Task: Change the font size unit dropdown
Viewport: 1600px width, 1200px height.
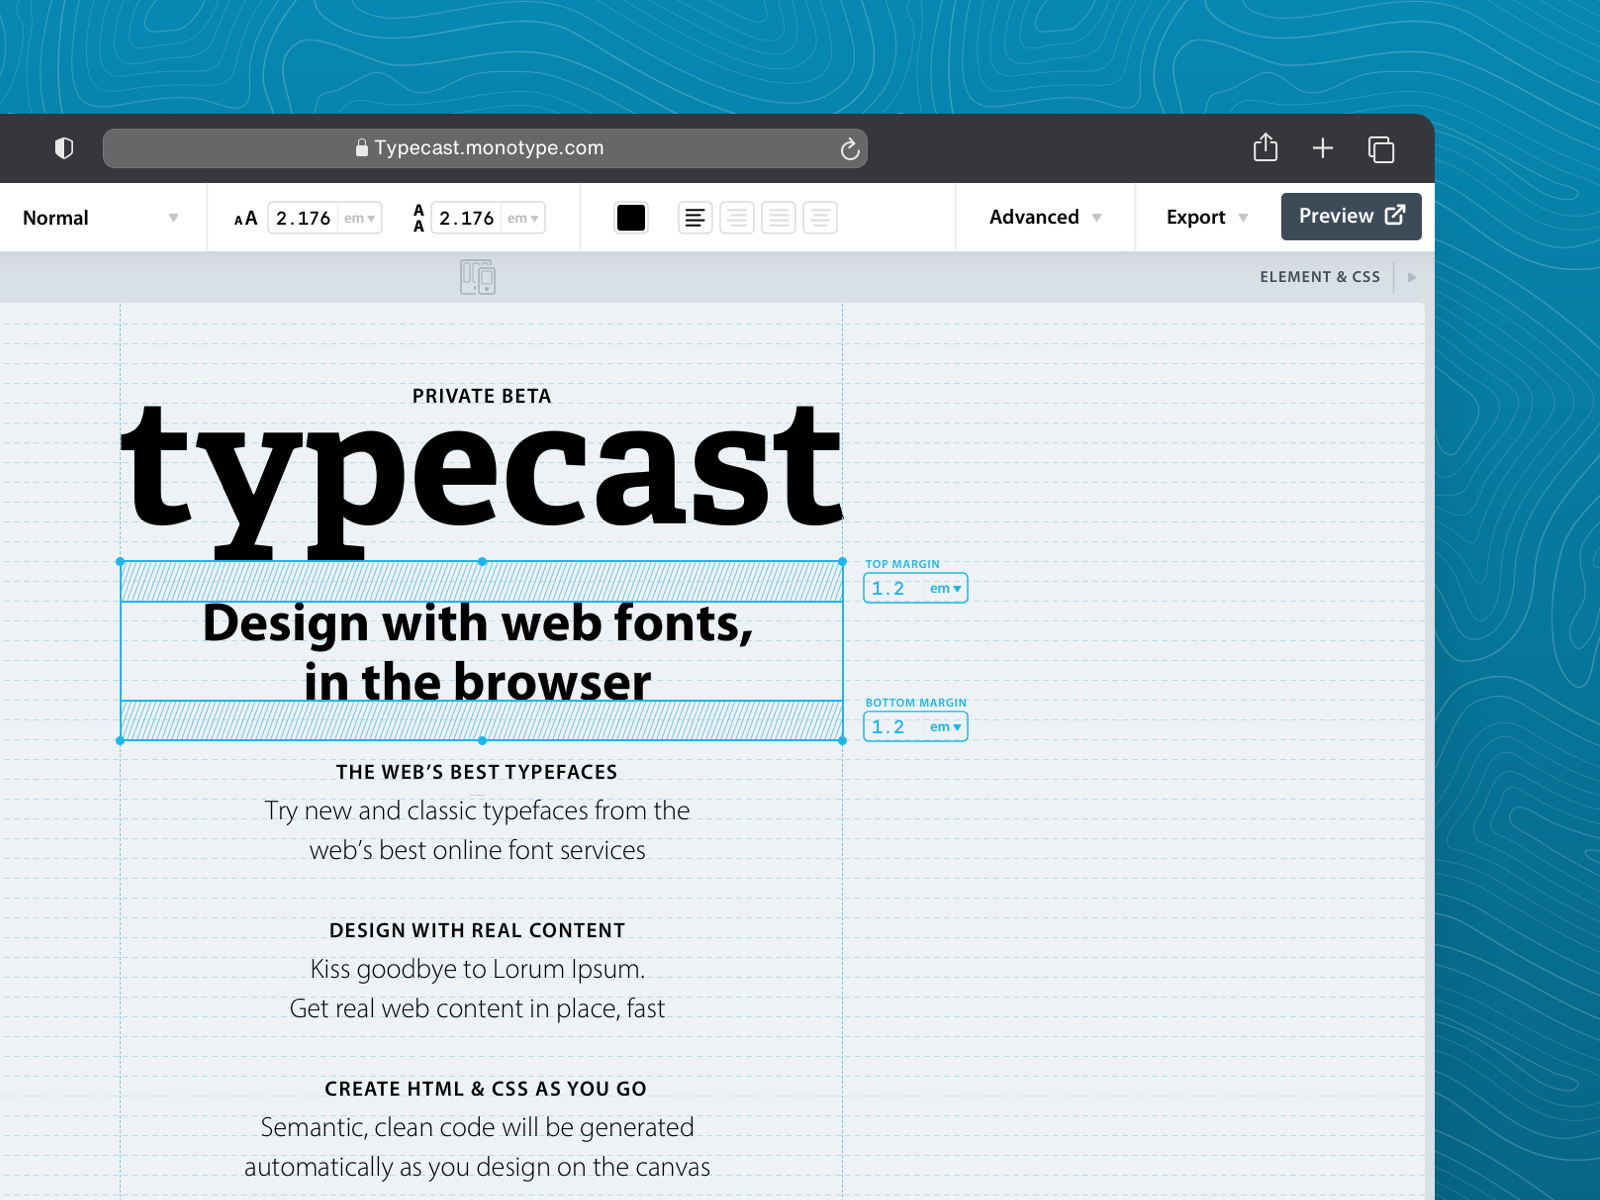Action: (360, 218)
